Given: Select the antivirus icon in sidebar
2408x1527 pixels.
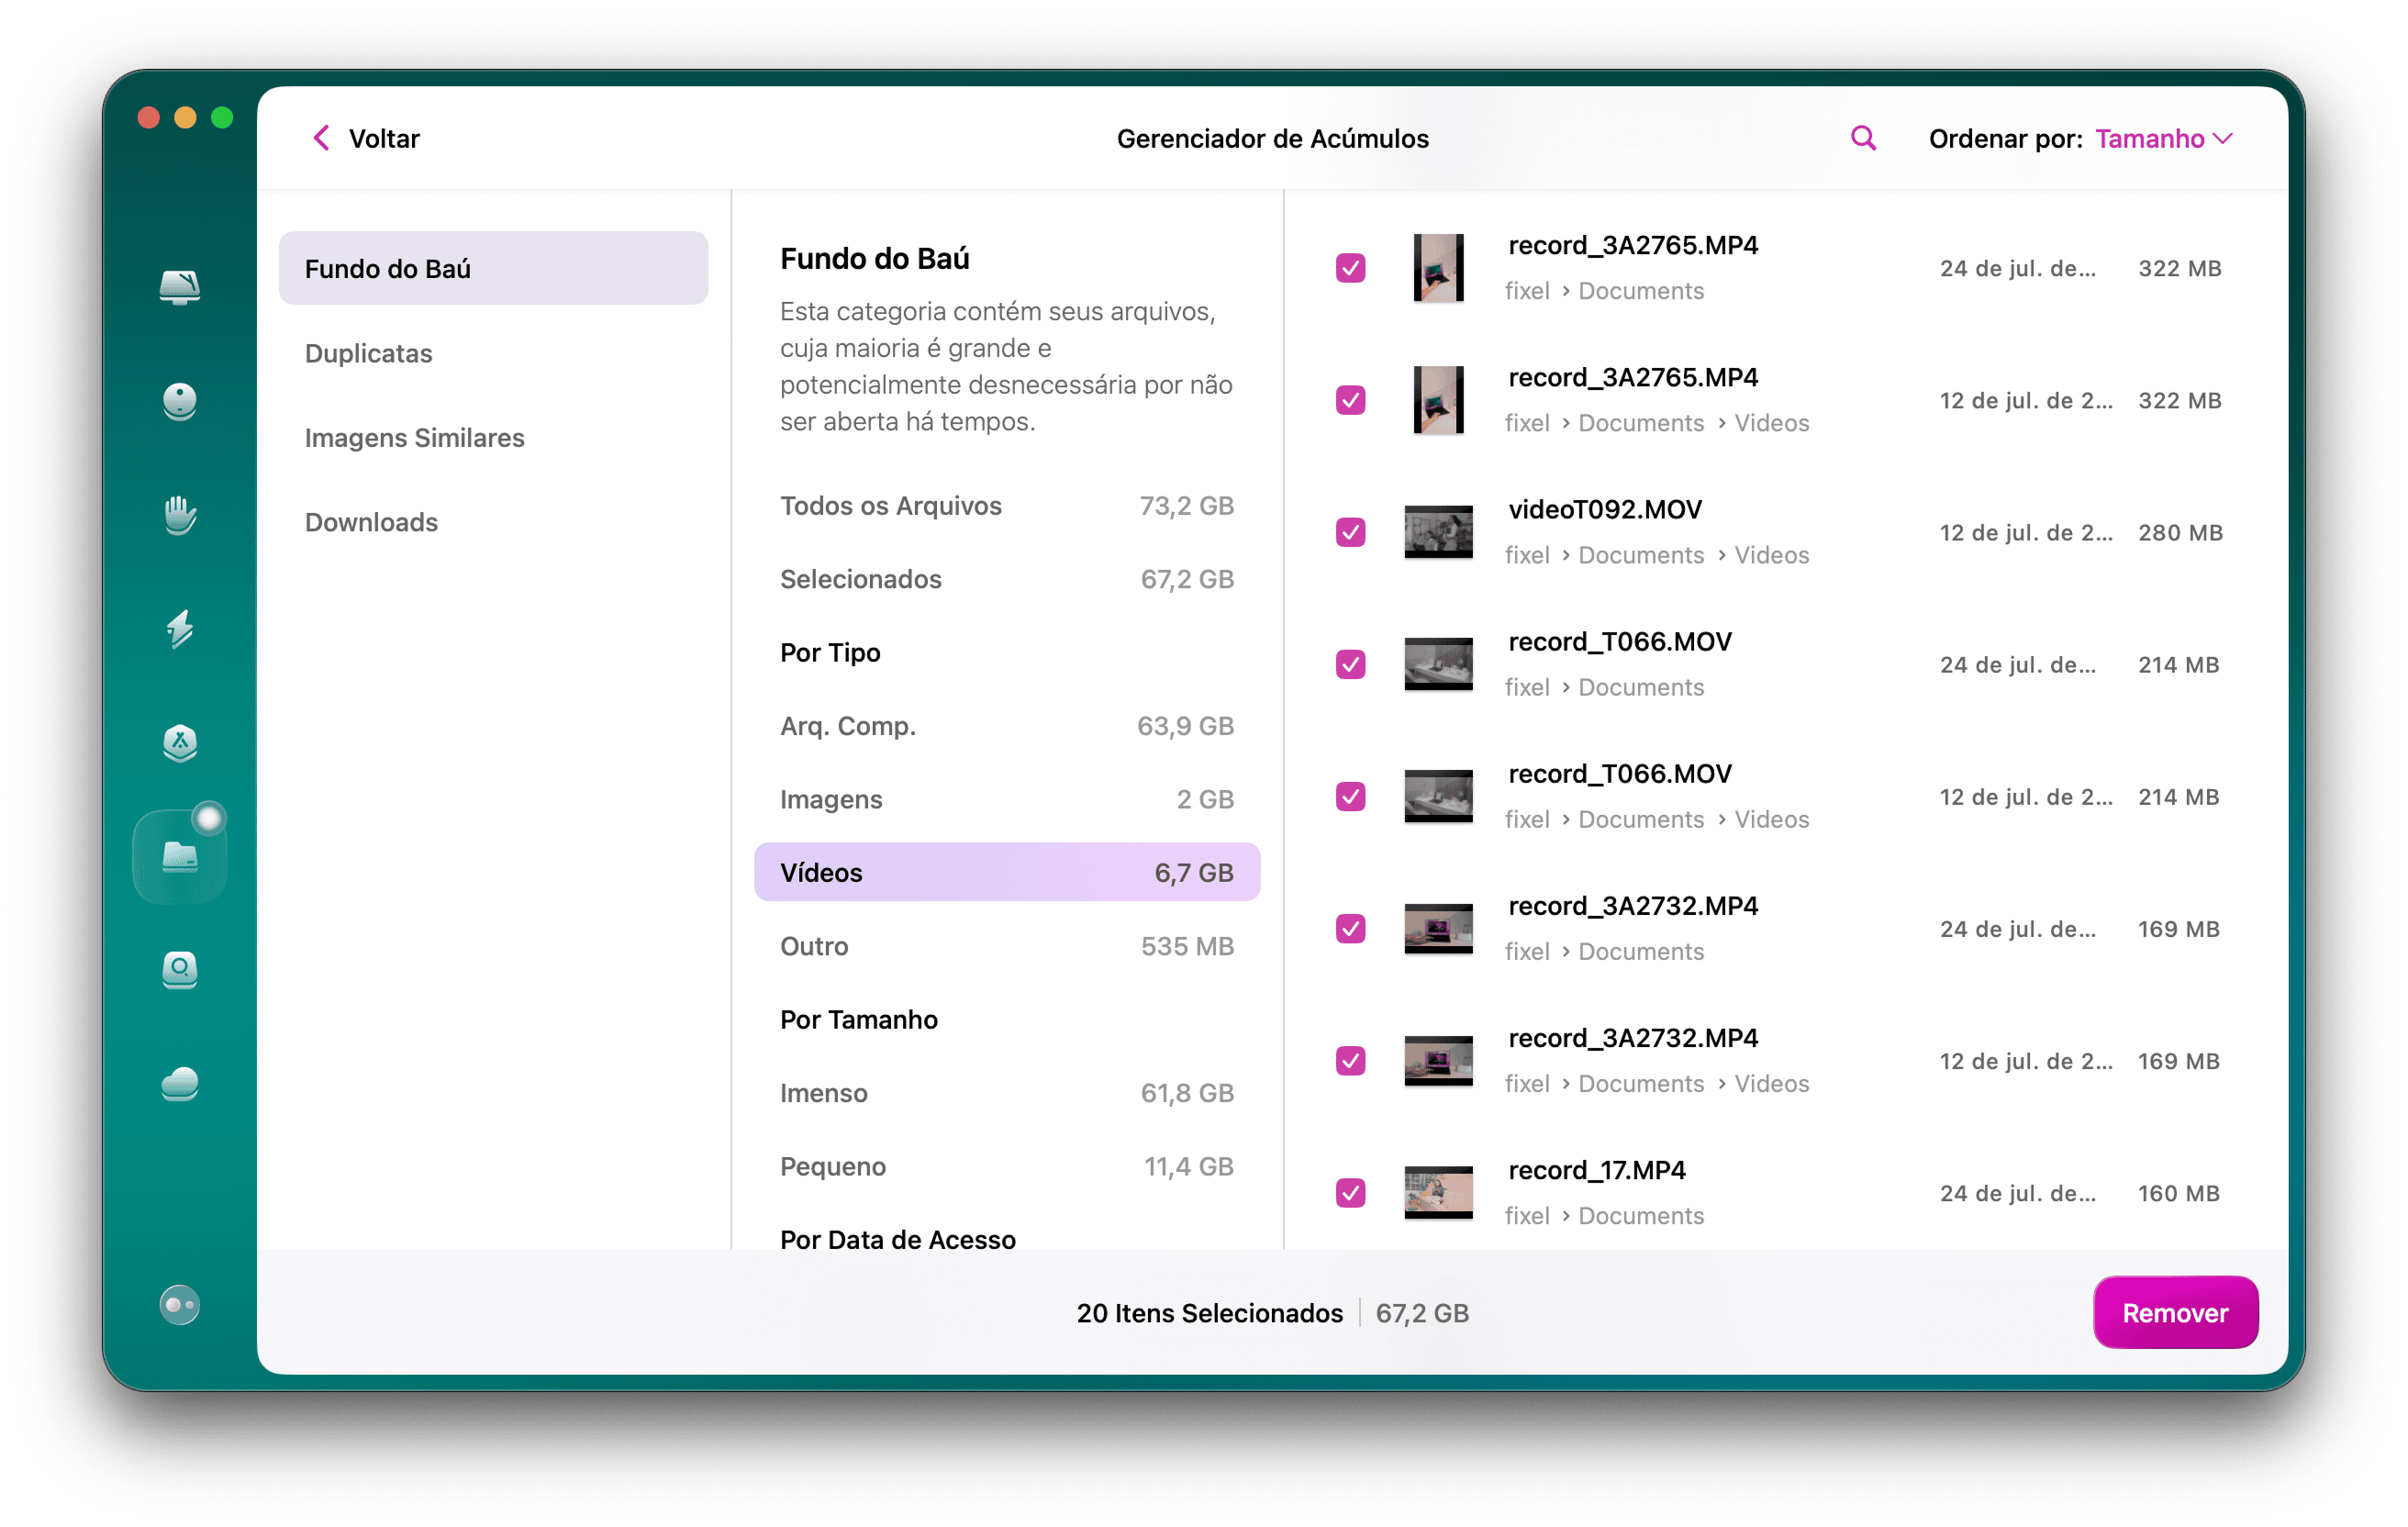Looking at the screenshot, I should (x=180, y=744).
